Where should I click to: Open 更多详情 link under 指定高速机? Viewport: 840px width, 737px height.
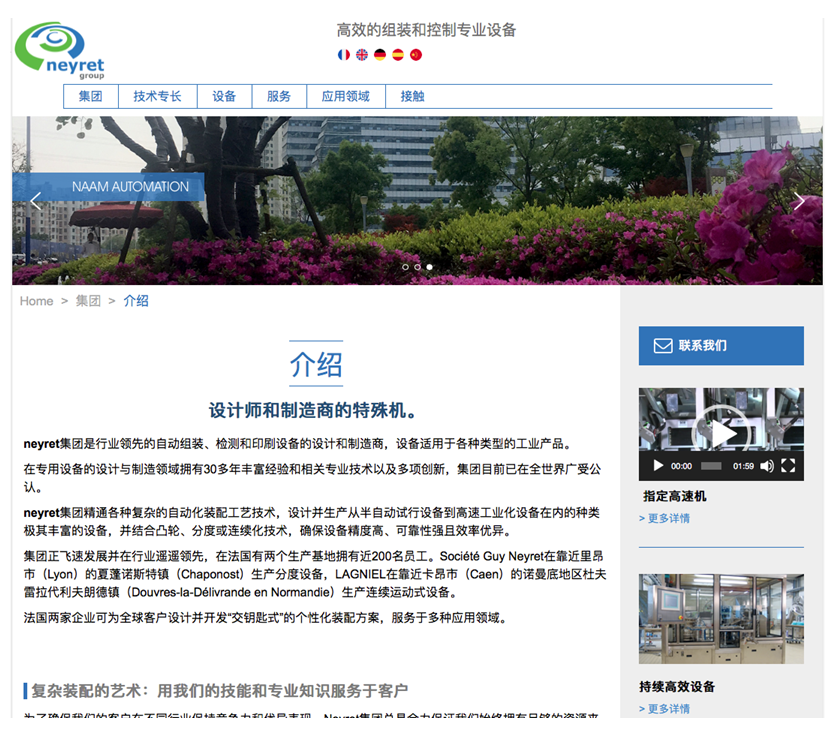click(x=664, y=518)
